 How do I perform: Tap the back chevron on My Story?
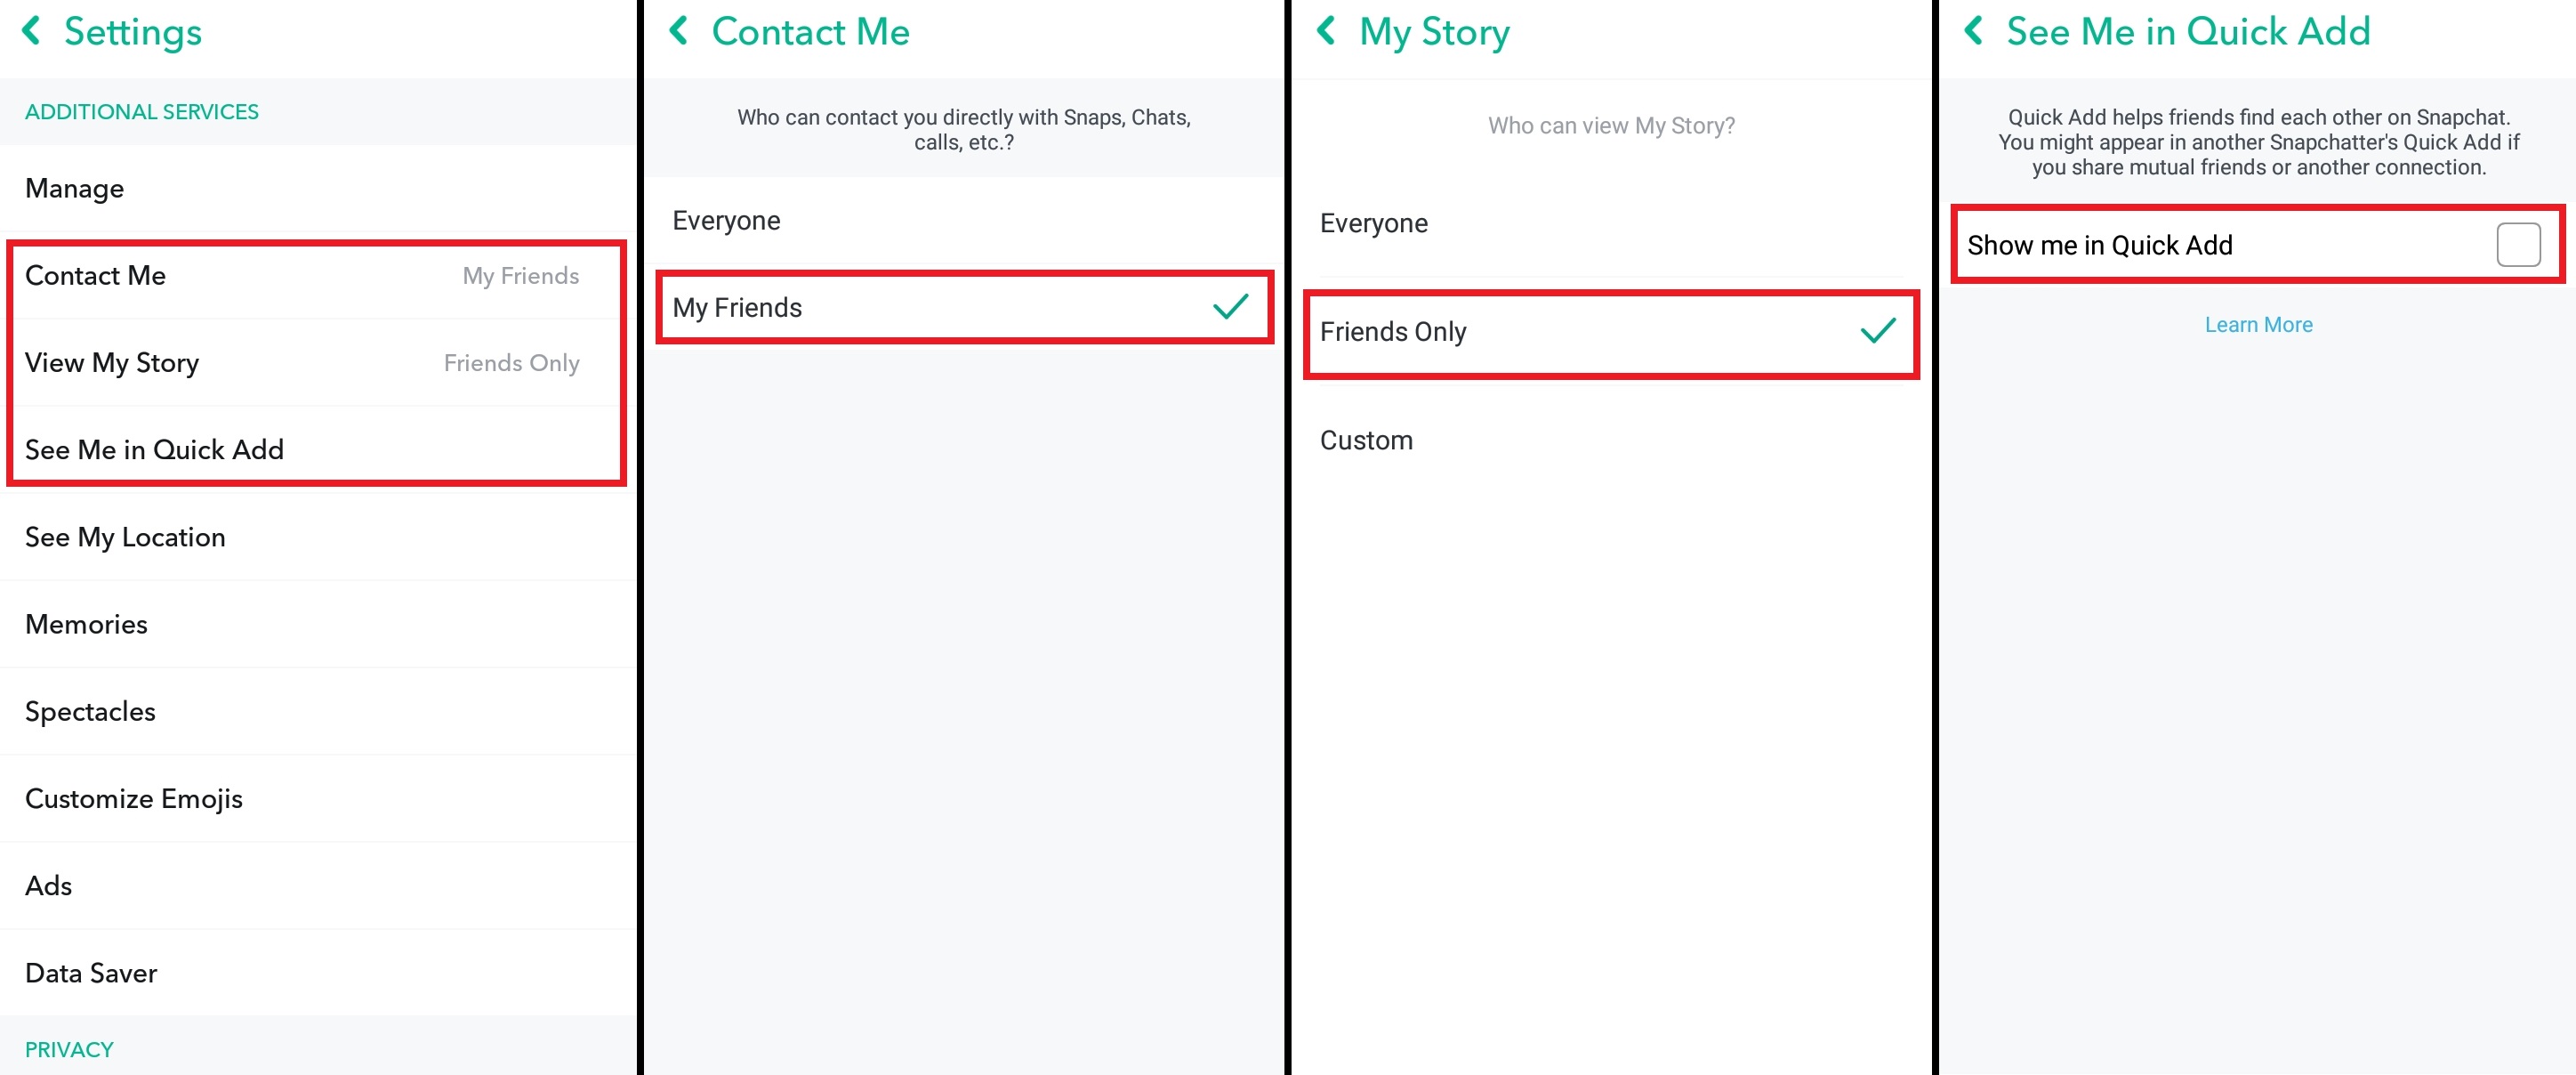[1327, 31]
